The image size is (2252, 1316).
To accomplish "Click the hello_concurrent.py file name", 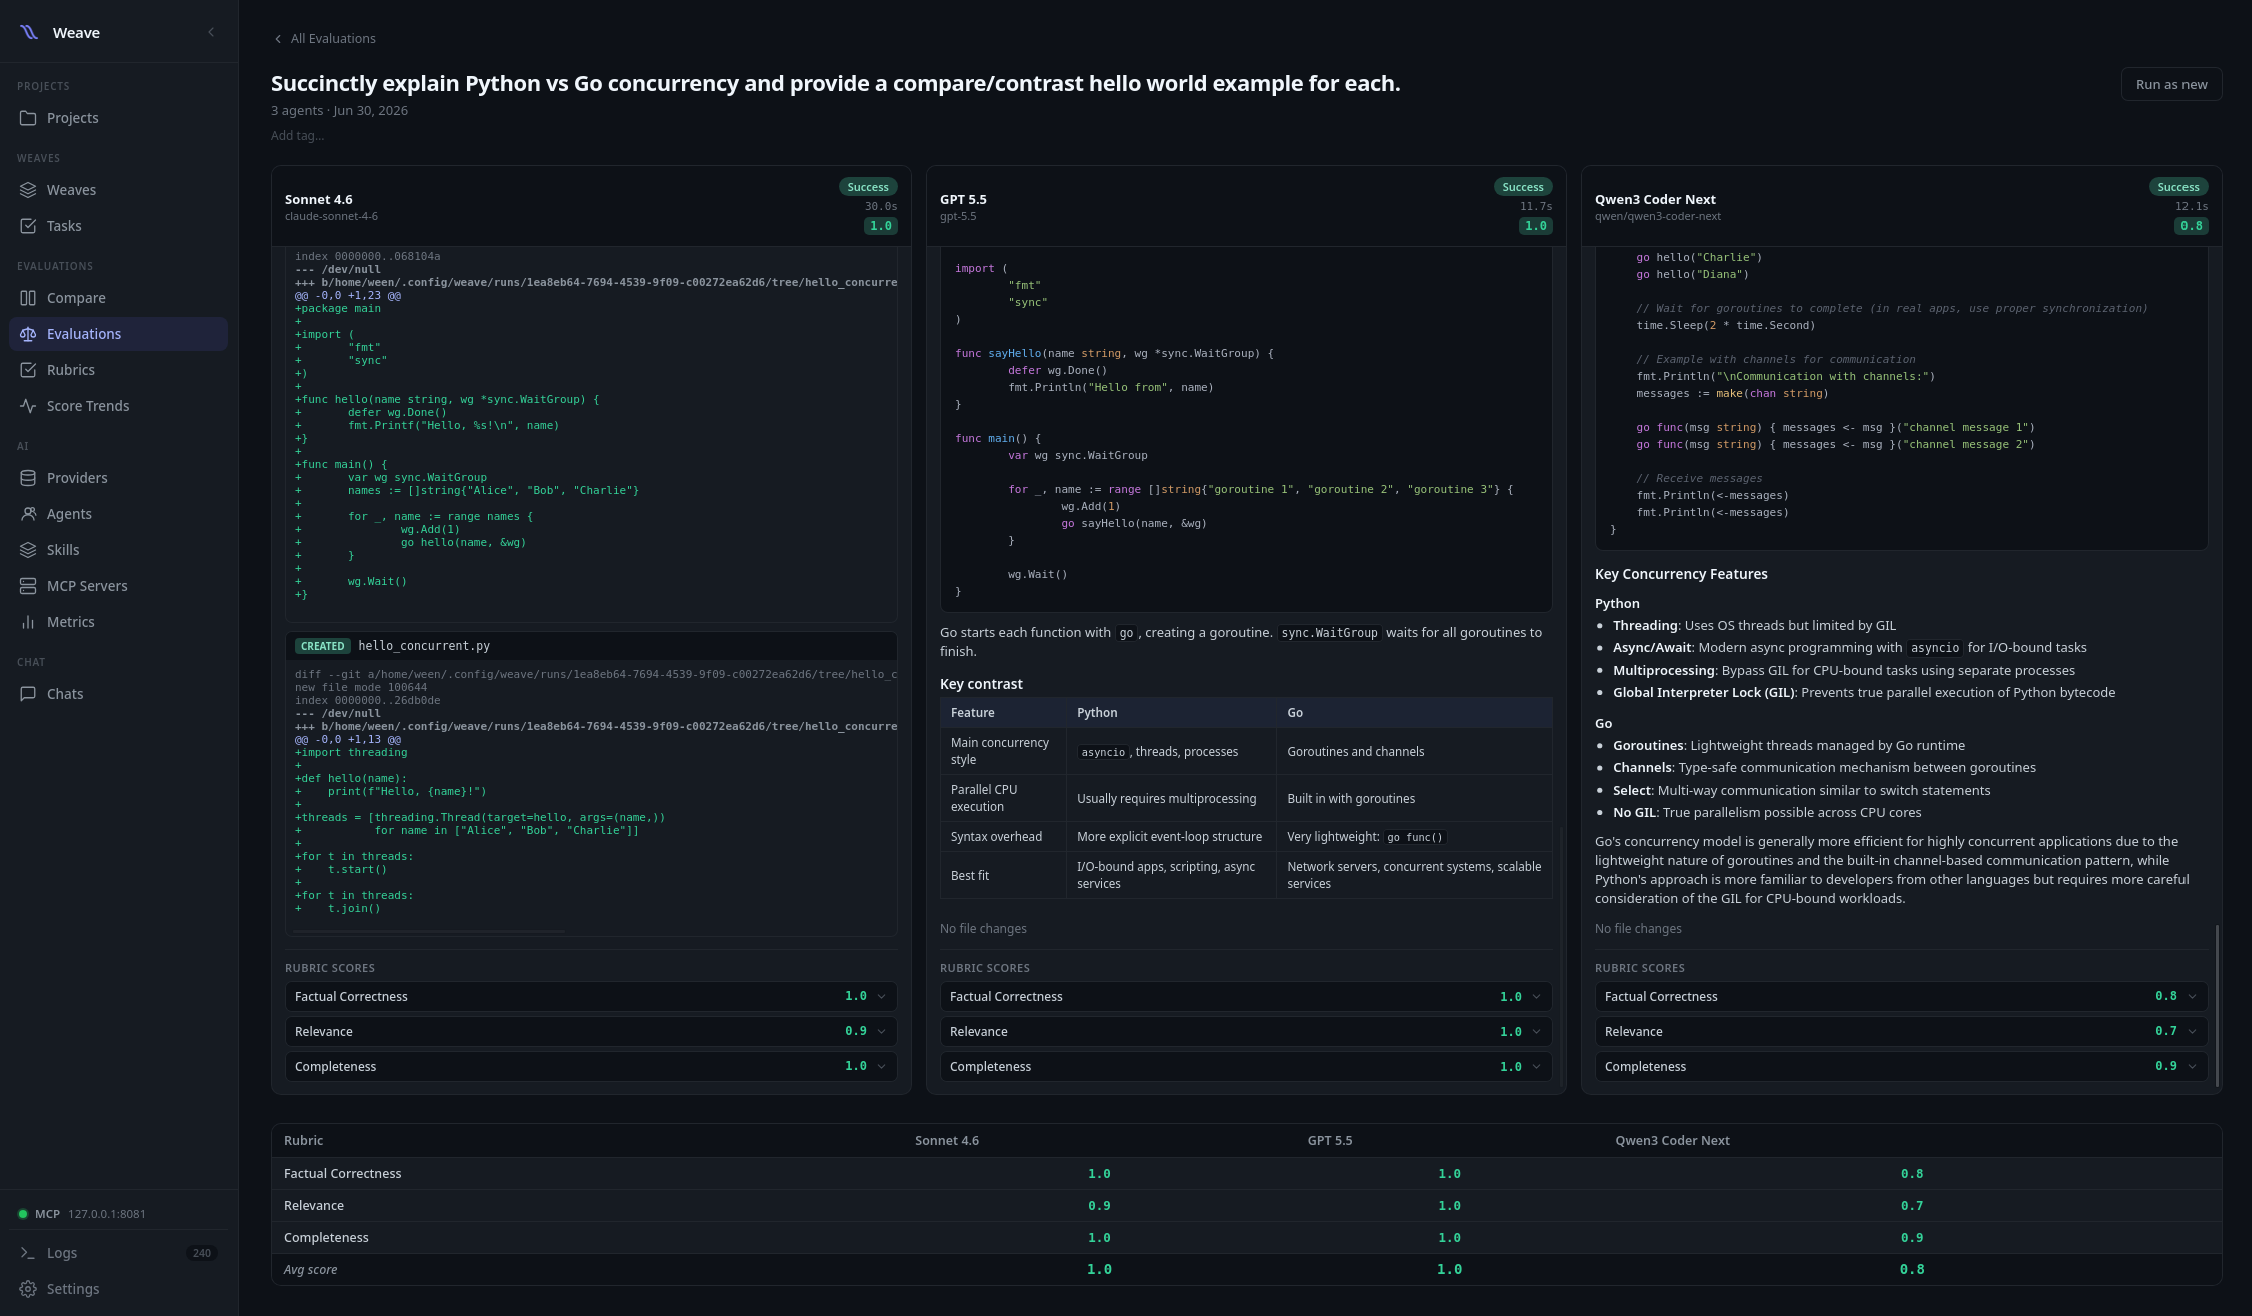I will point(424,646).
